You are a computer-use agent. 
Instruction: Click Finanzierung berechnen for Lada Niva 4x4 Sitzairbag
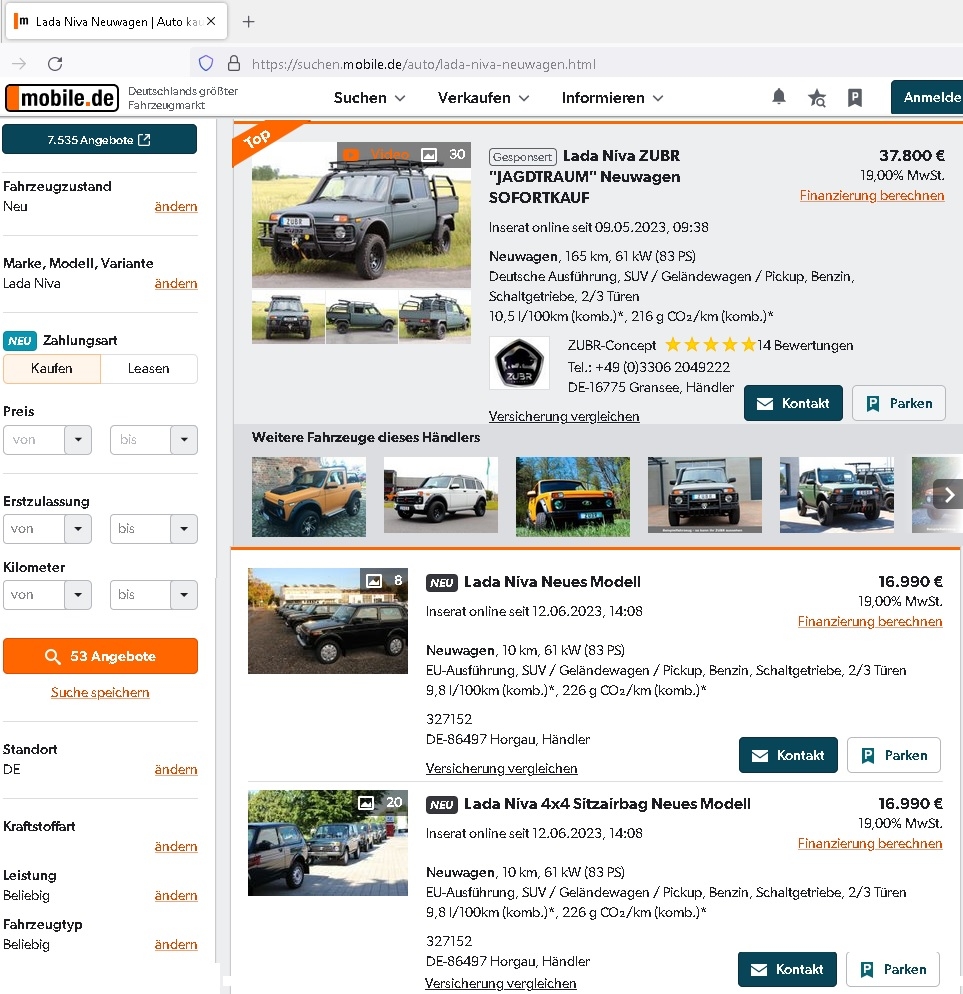click(870, 843)
